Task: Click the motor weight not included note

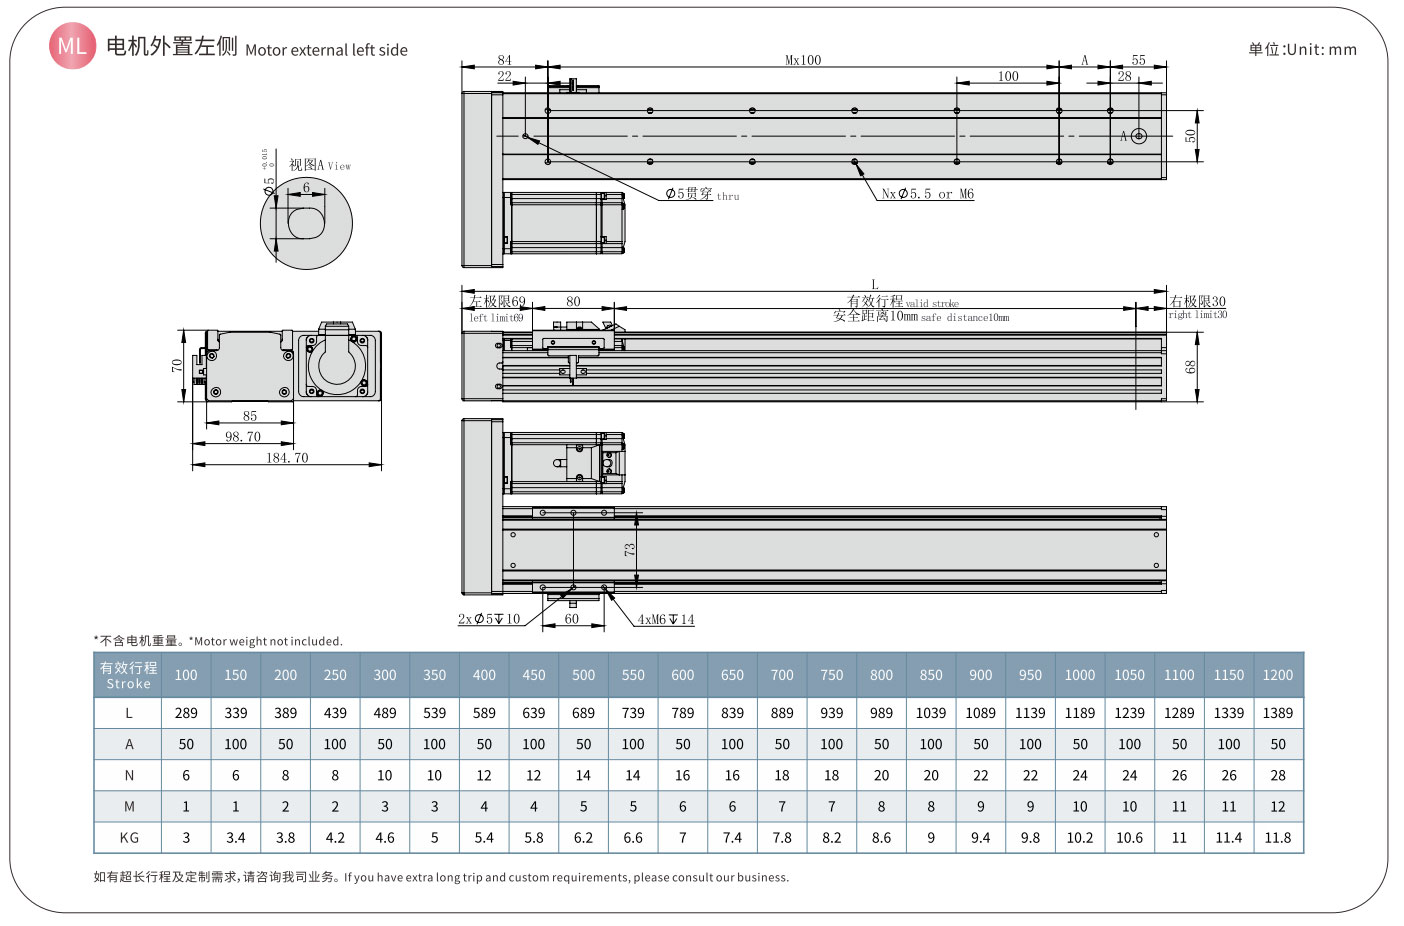Action: point(218,641)
